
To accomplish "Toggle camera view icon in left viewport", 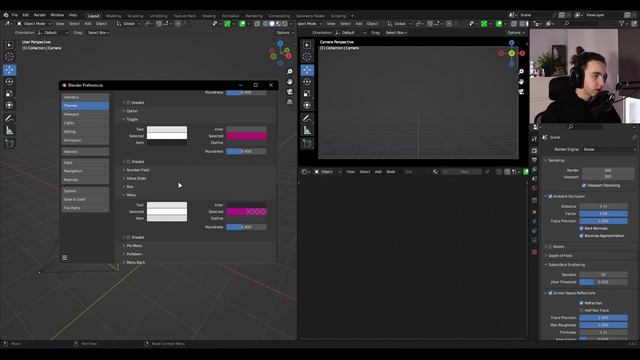I will click(289, 91).
